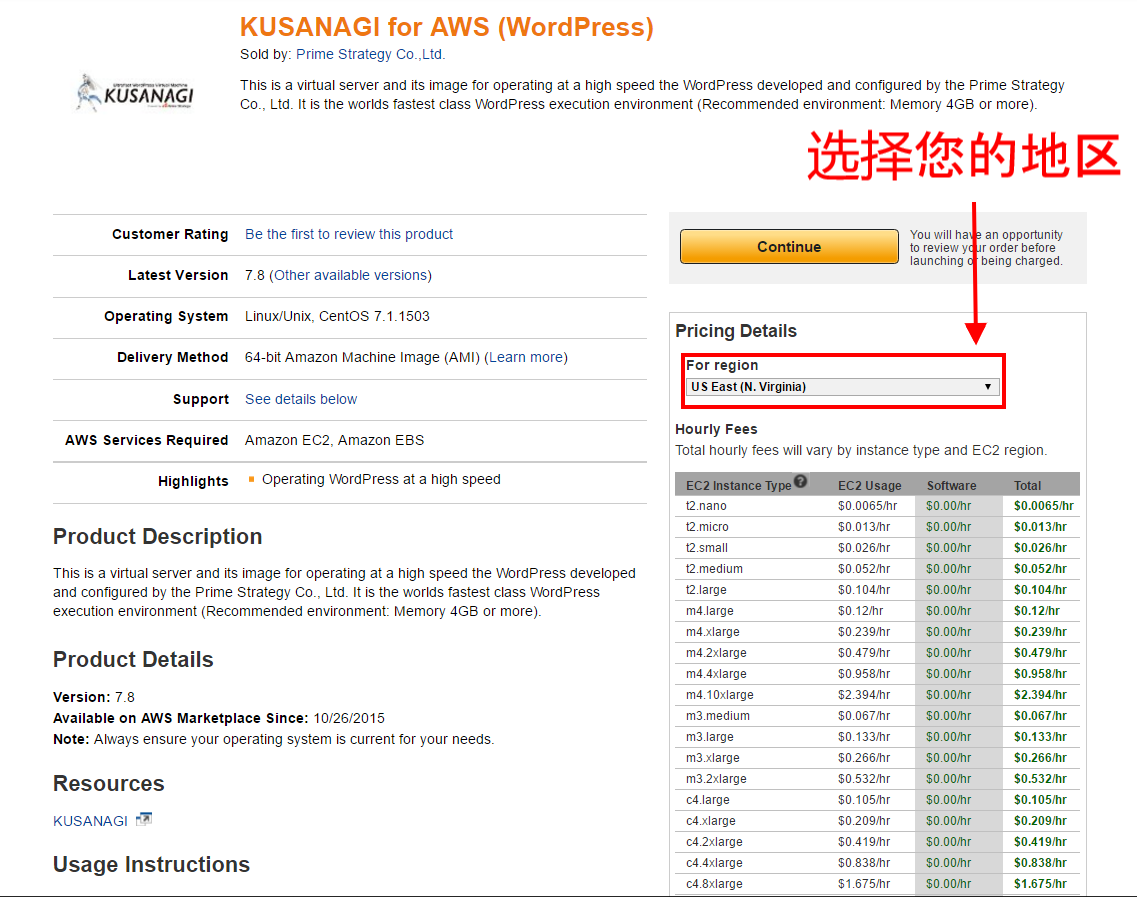The width and height of the screenshot is (1137, 897).
Task: Click the m3.2xlarge instance type
Action: tap(716, 780)
